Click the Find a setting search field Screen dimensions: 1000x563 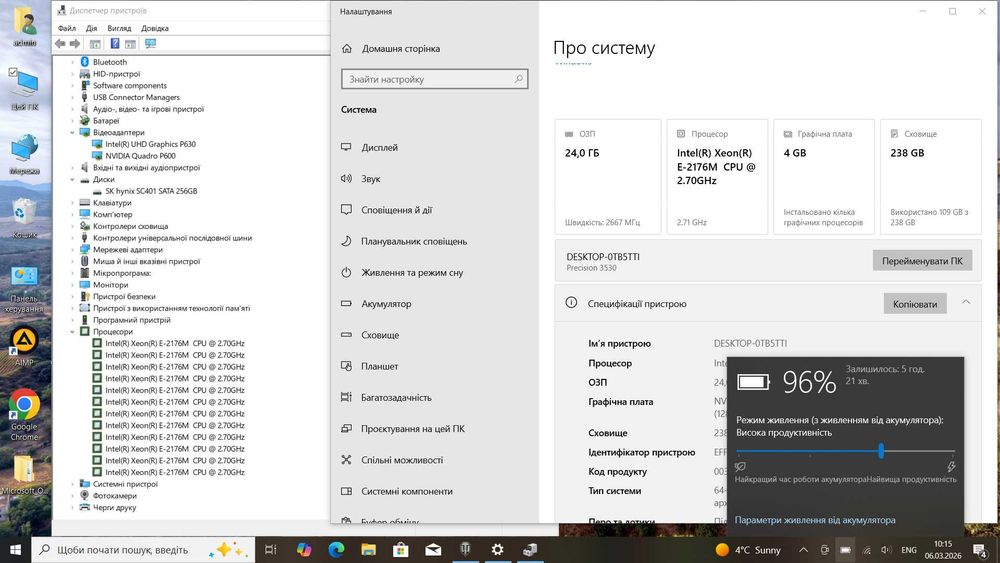coord(434,79)
